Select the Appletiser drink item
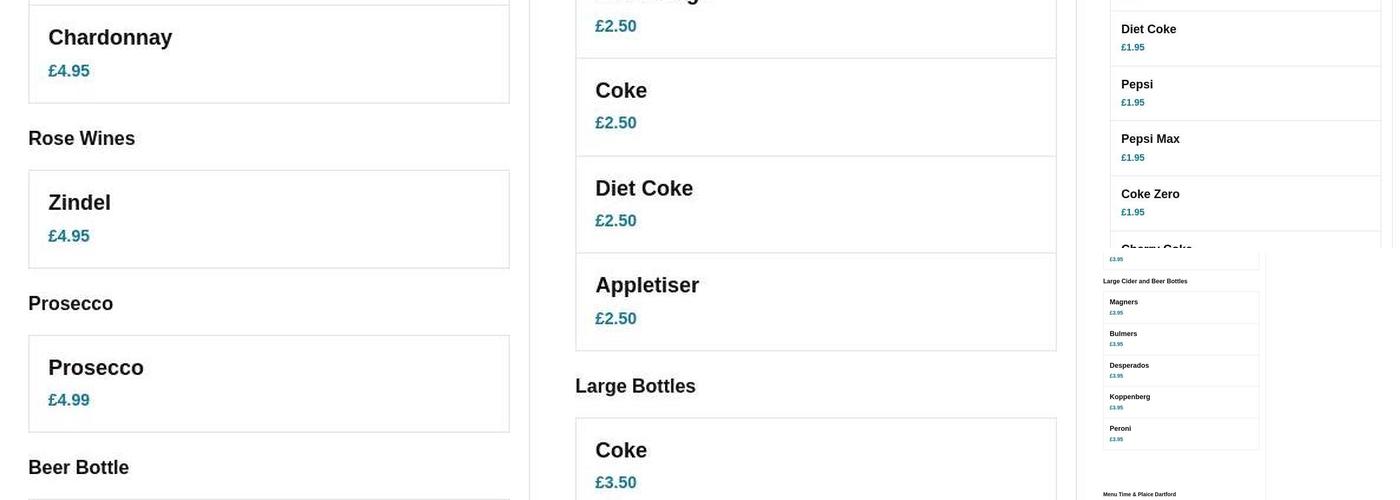This screenshot has height=500, width=1400. [x=815, y=301]
